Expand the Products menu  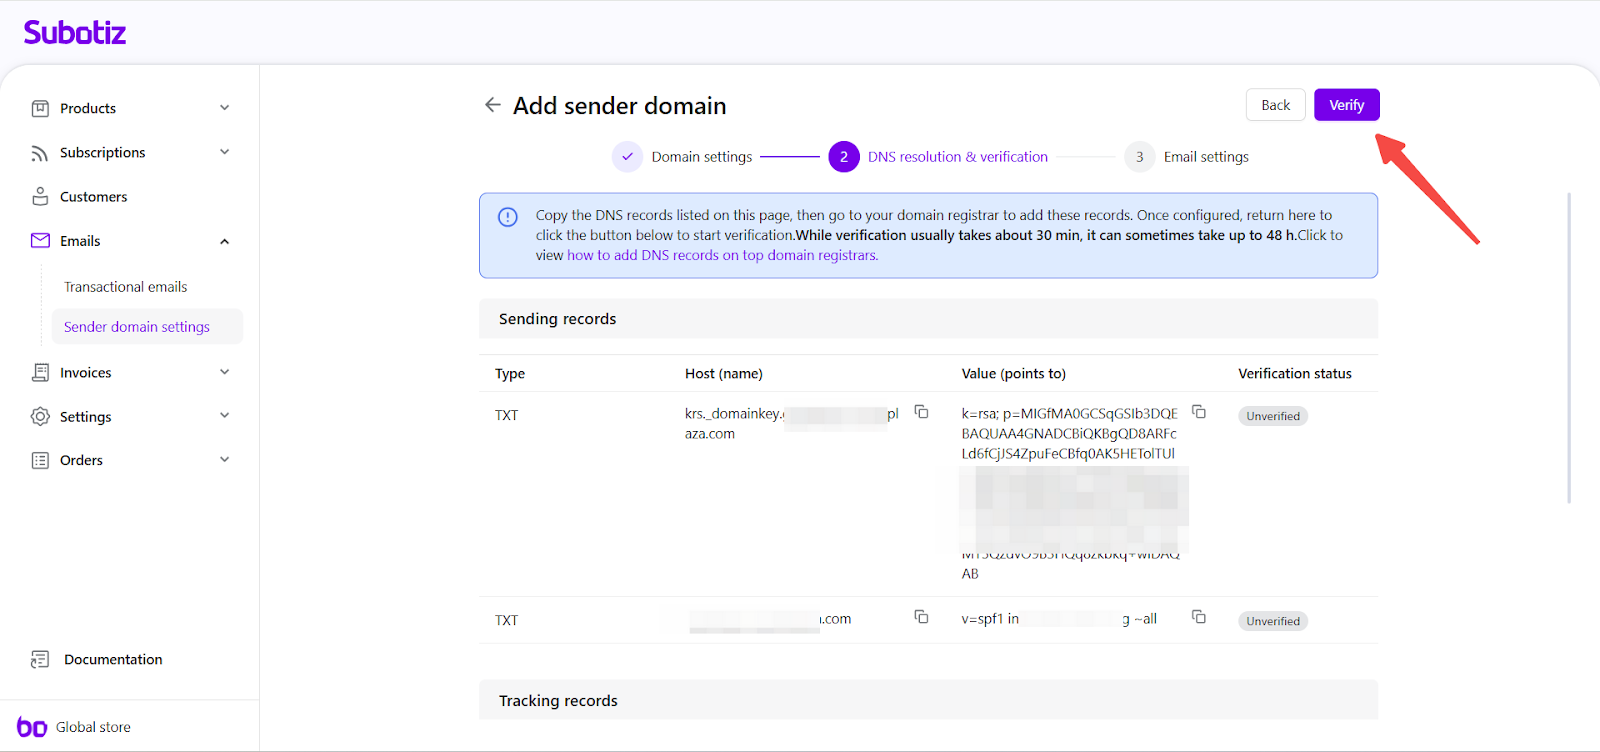click(x=224, y=108)
